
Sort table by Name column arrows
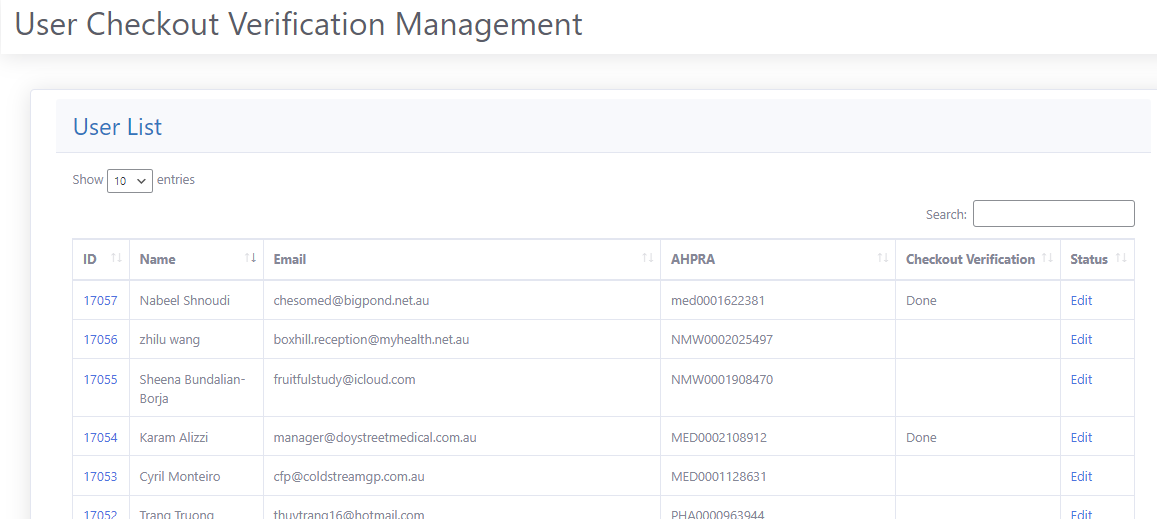(250, 259)
